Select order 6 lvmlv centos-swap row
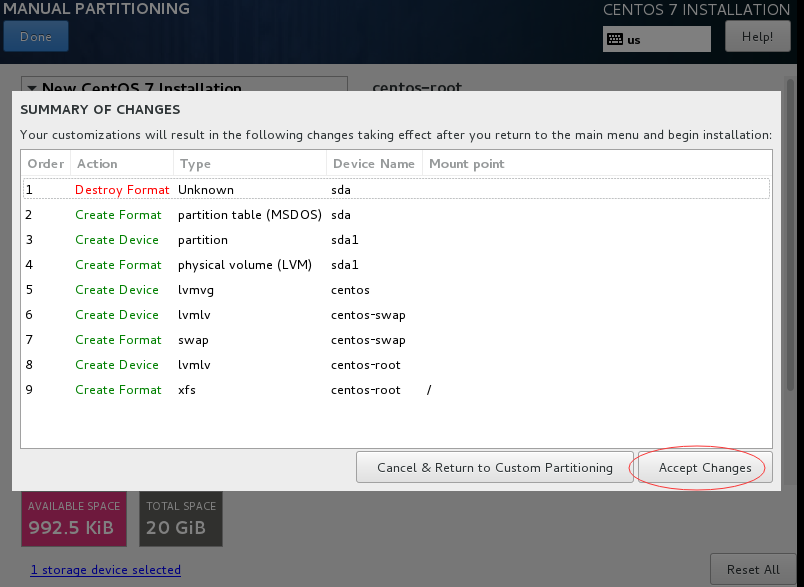The height and width of the screenshot is (587, 804). click(396, 315)
